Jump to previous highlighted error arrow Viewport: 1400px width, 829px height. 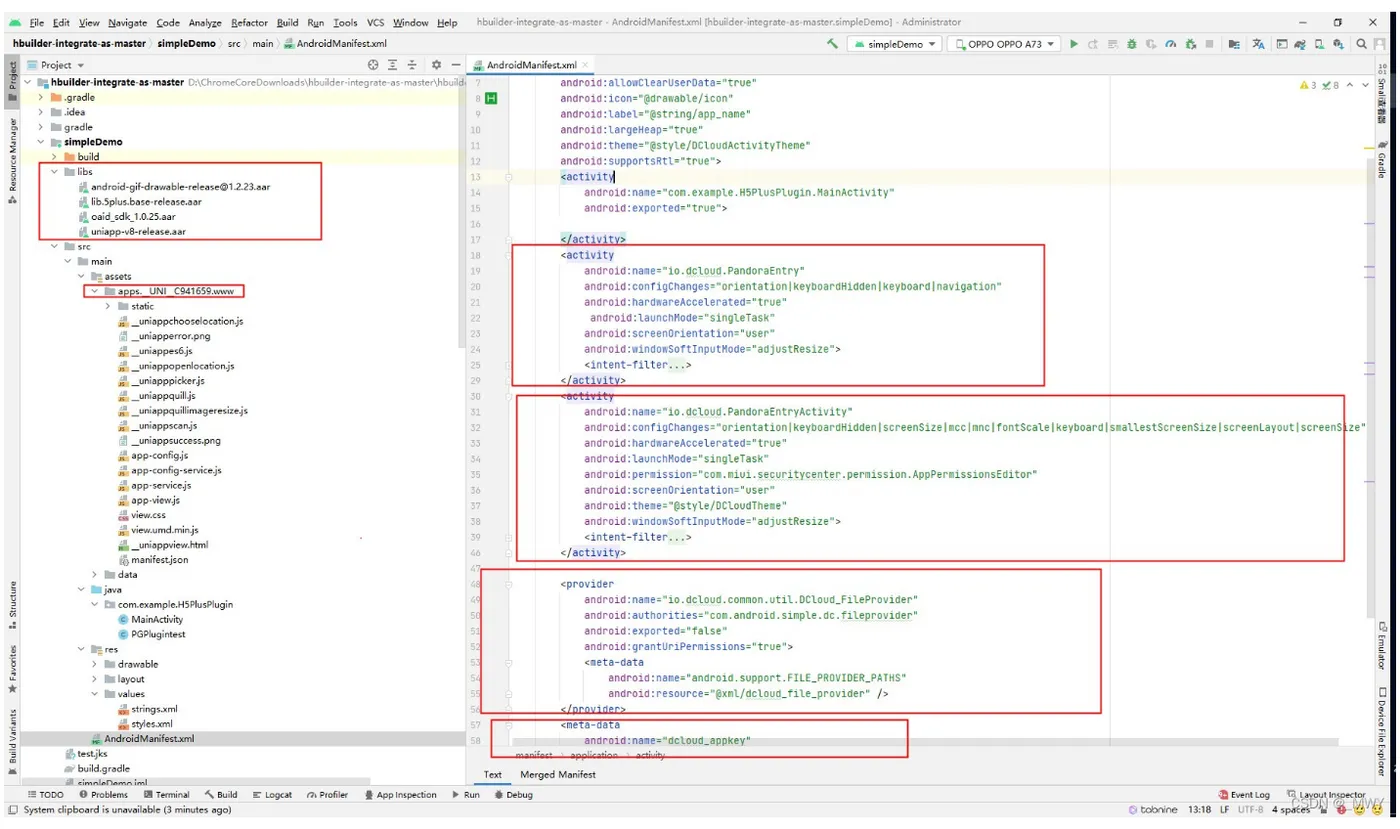point(1351,85)
